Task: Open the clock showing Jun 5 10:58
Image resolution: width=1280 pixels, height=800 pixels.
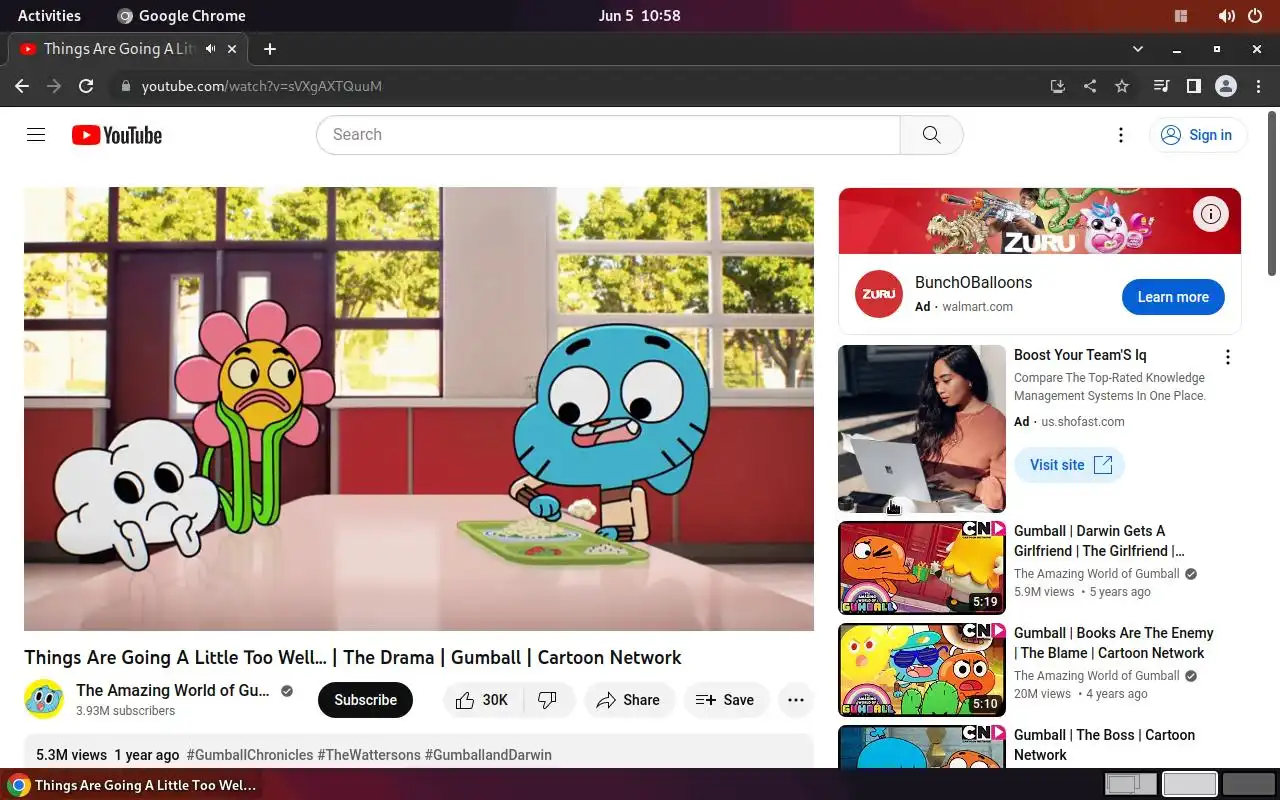Action: (639, 16)
